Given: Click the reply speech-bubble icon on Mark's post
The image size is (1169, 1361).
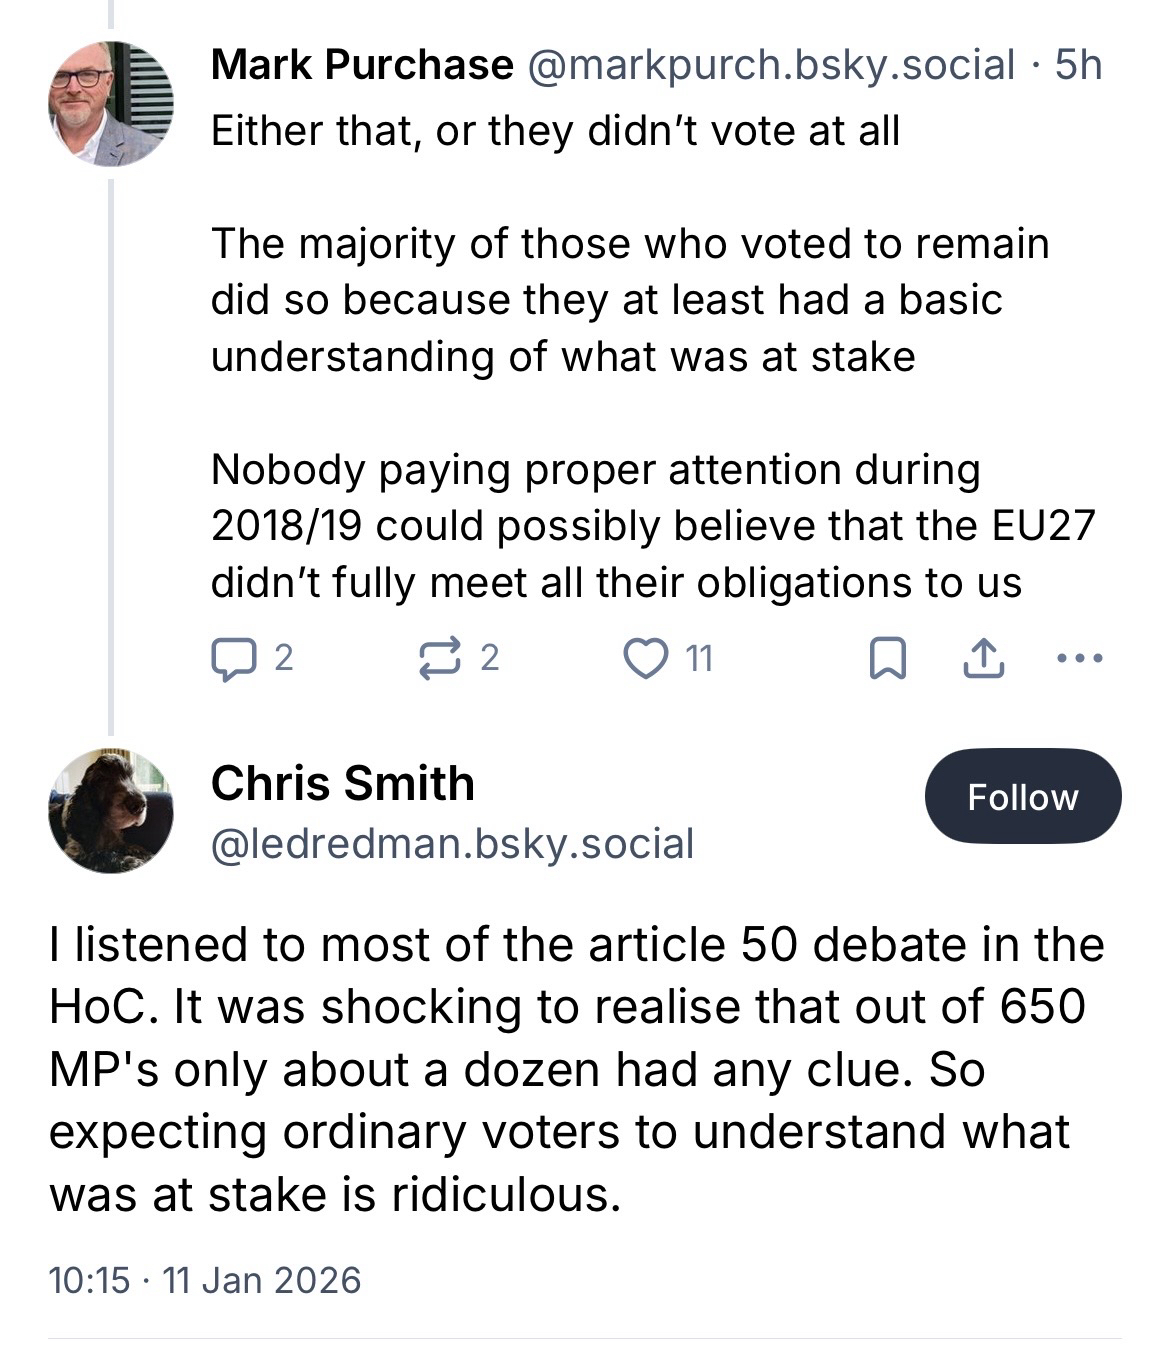Looking at the screenshot, I should [231, 659].
